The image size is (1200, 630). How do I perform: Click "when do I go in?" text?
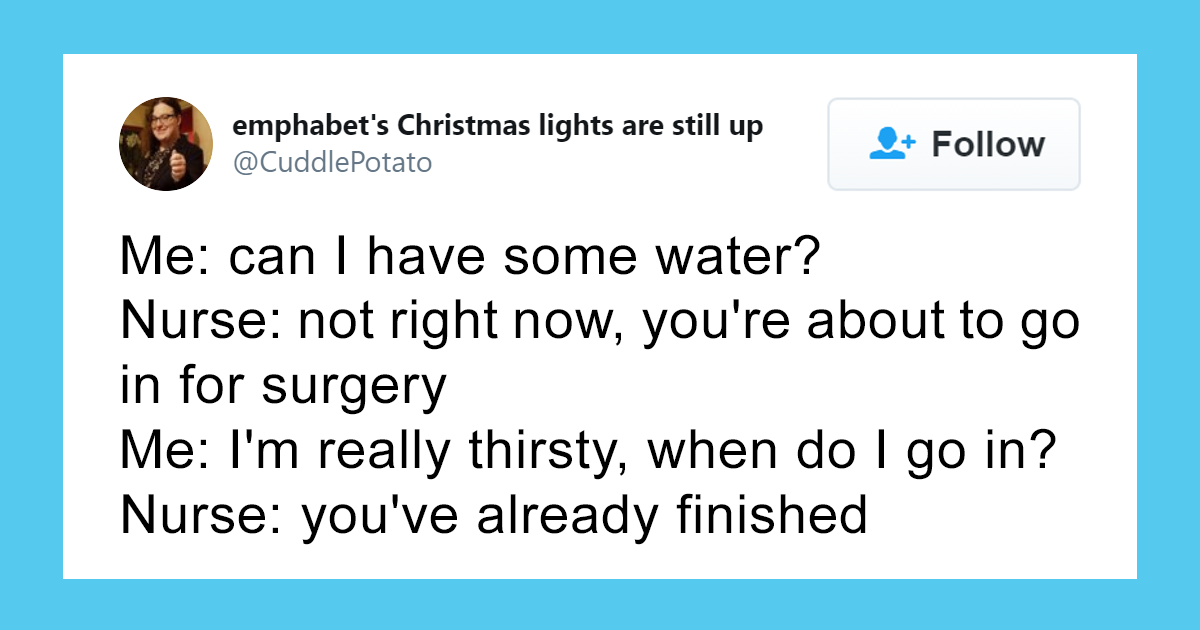[x=852, y=451]
